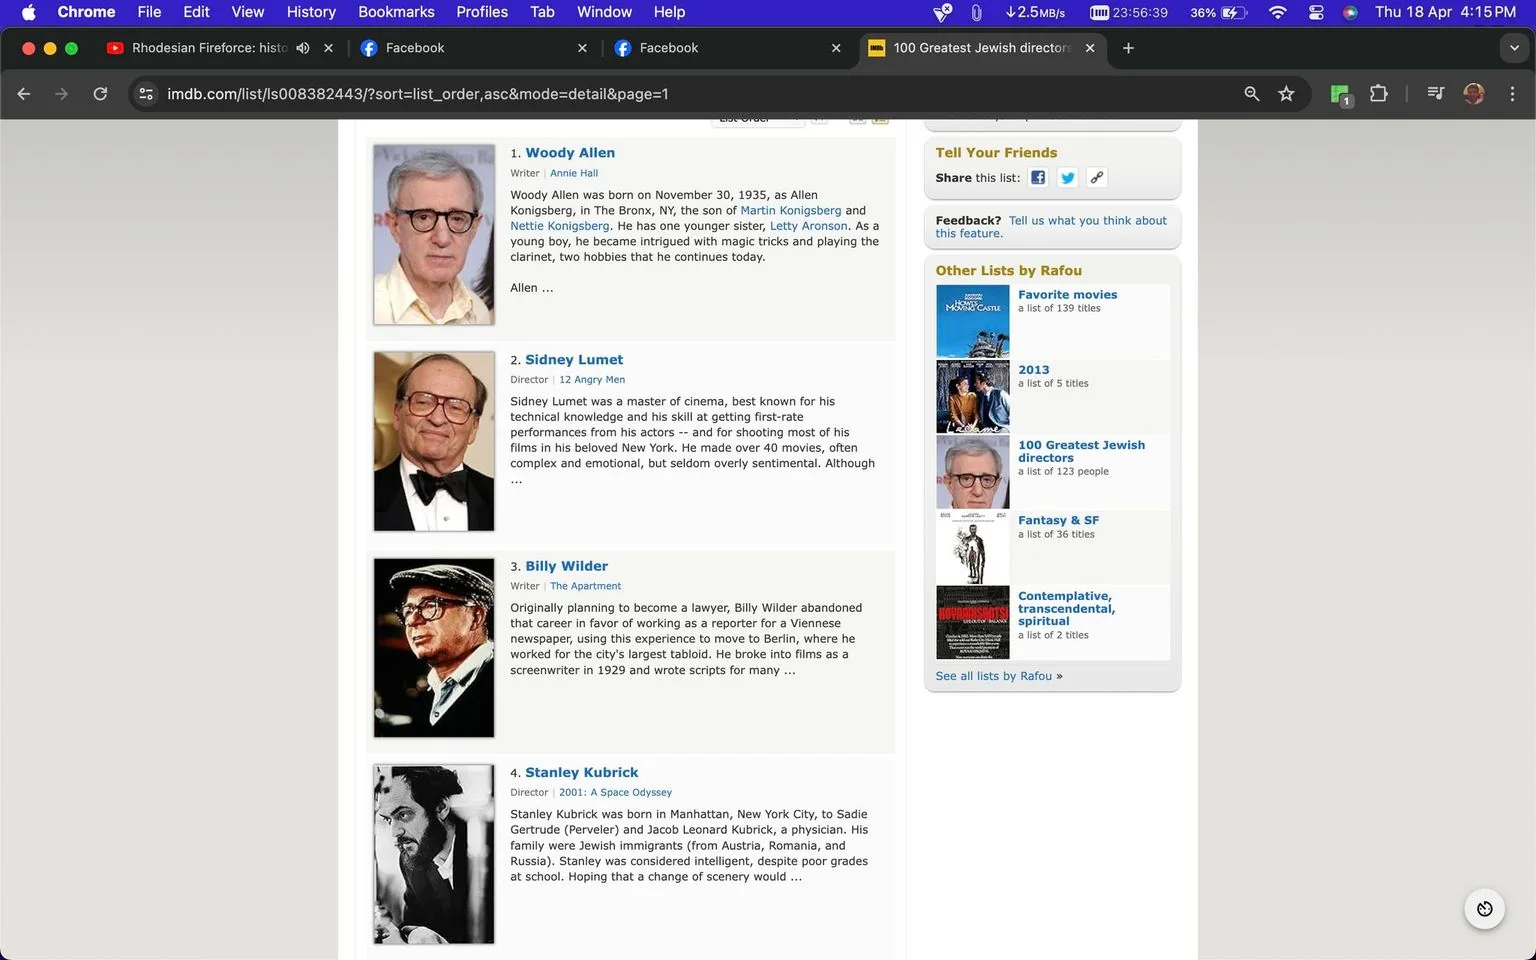
Task: Open the Favorite movies list
Action: [x=1067, y=295]
